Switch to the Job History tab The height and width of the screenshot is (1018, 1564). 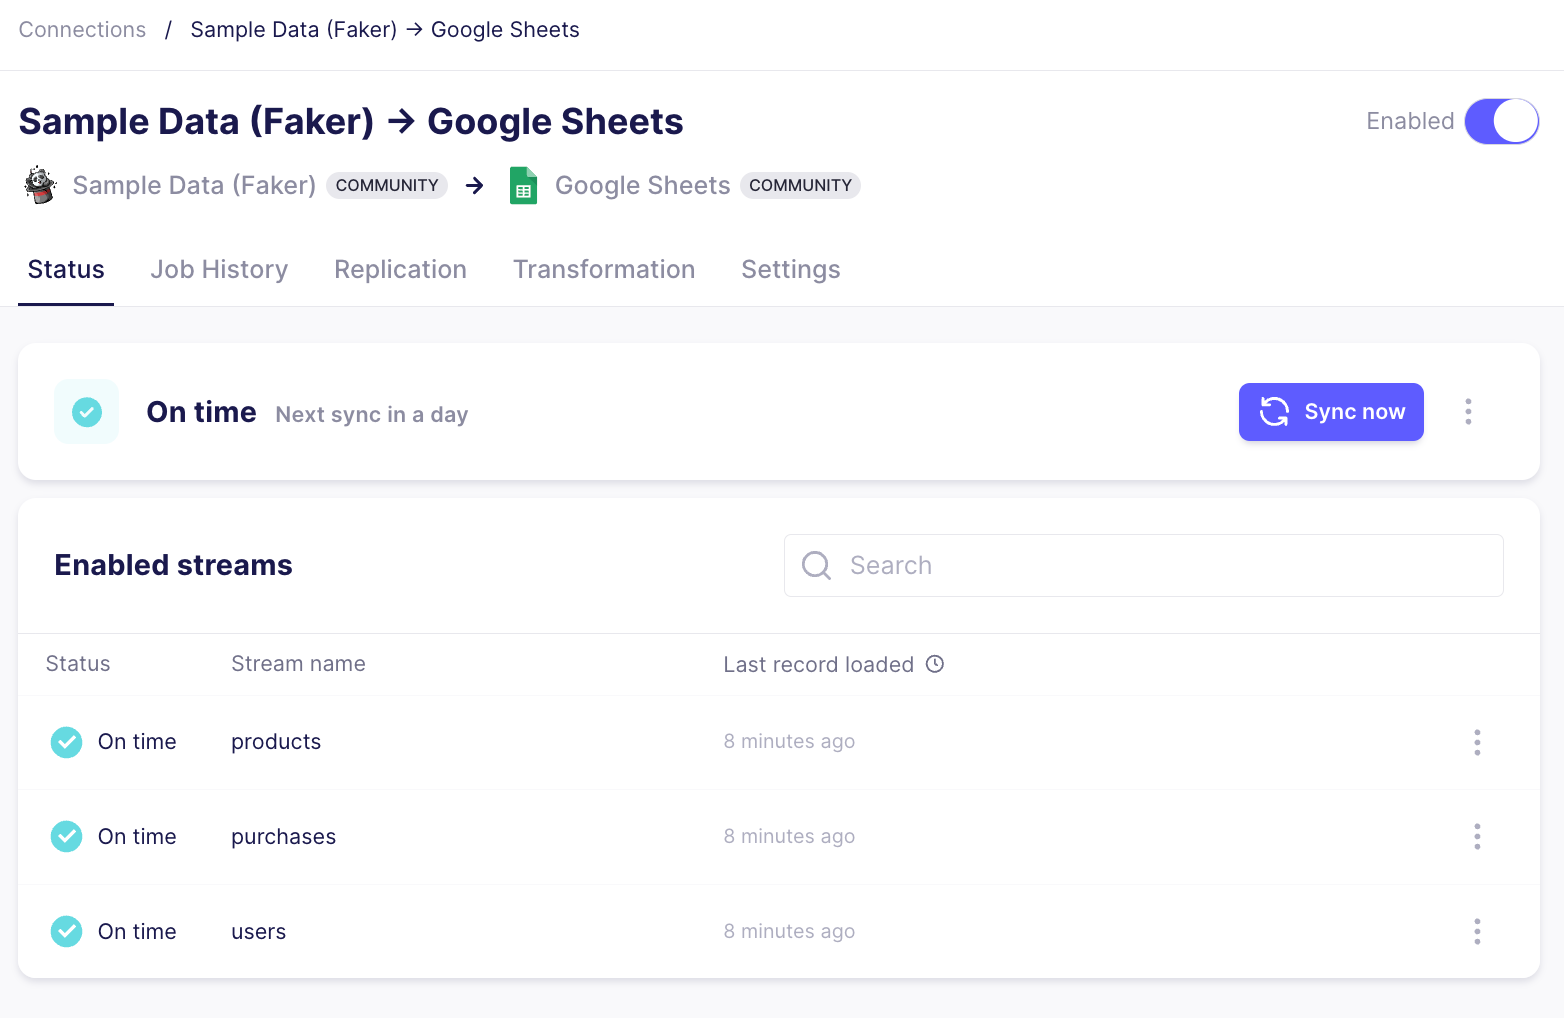(x=219, y=269)
